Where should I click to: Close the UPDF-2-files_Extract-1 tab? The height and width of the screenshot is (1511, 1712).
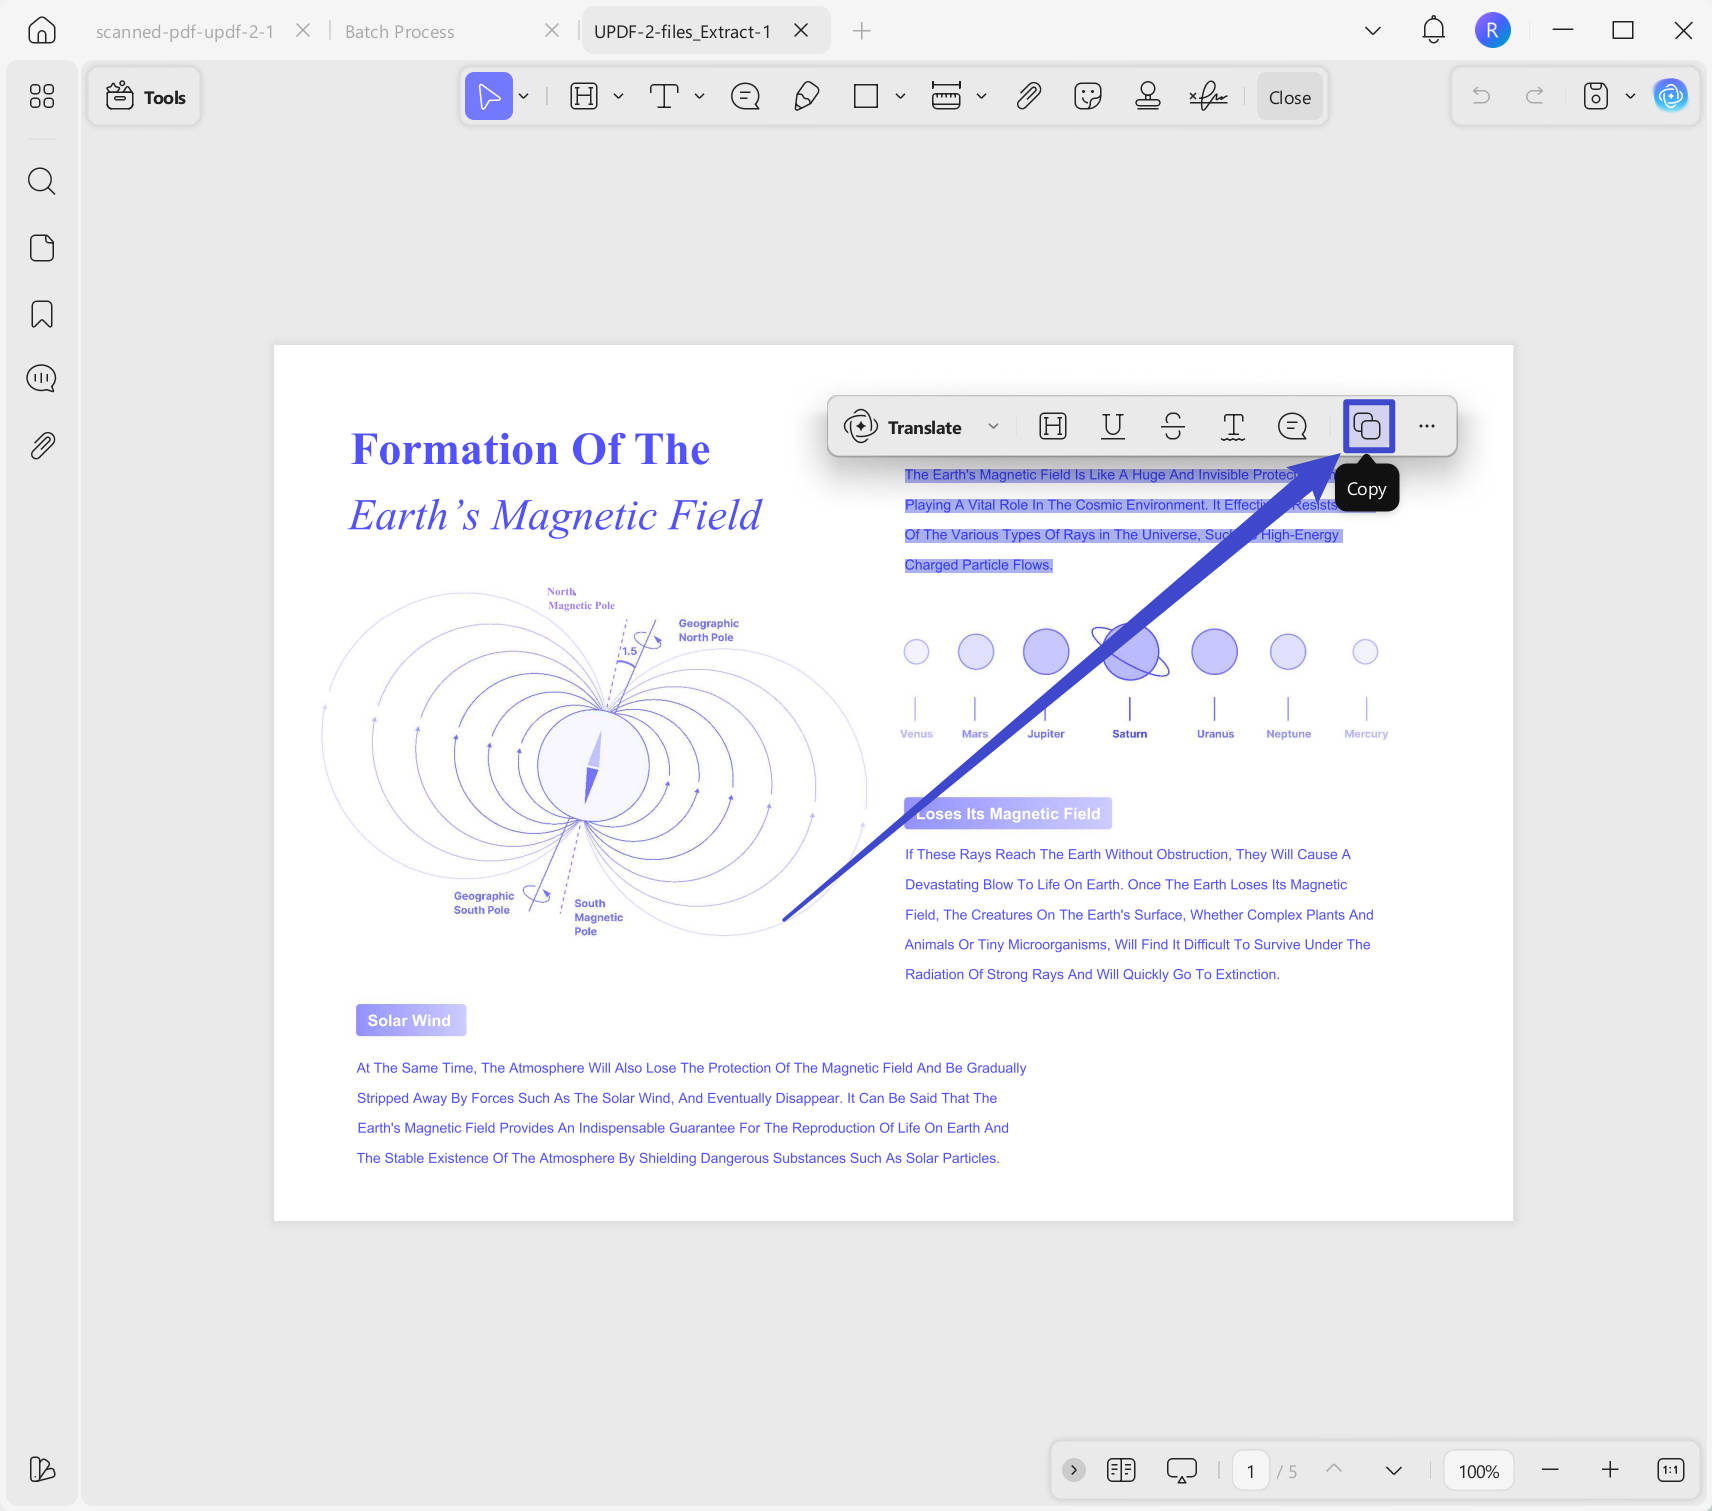pos(801,31)
